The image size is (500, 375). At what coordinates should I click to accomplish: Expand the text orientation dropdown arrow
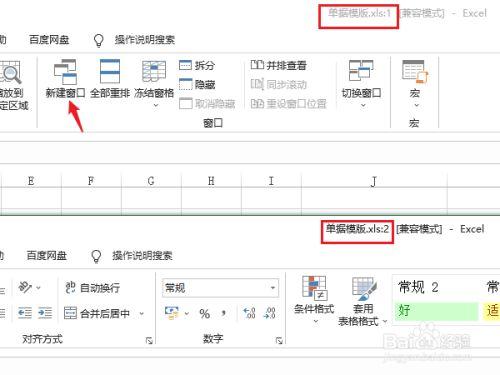[38, 287]
